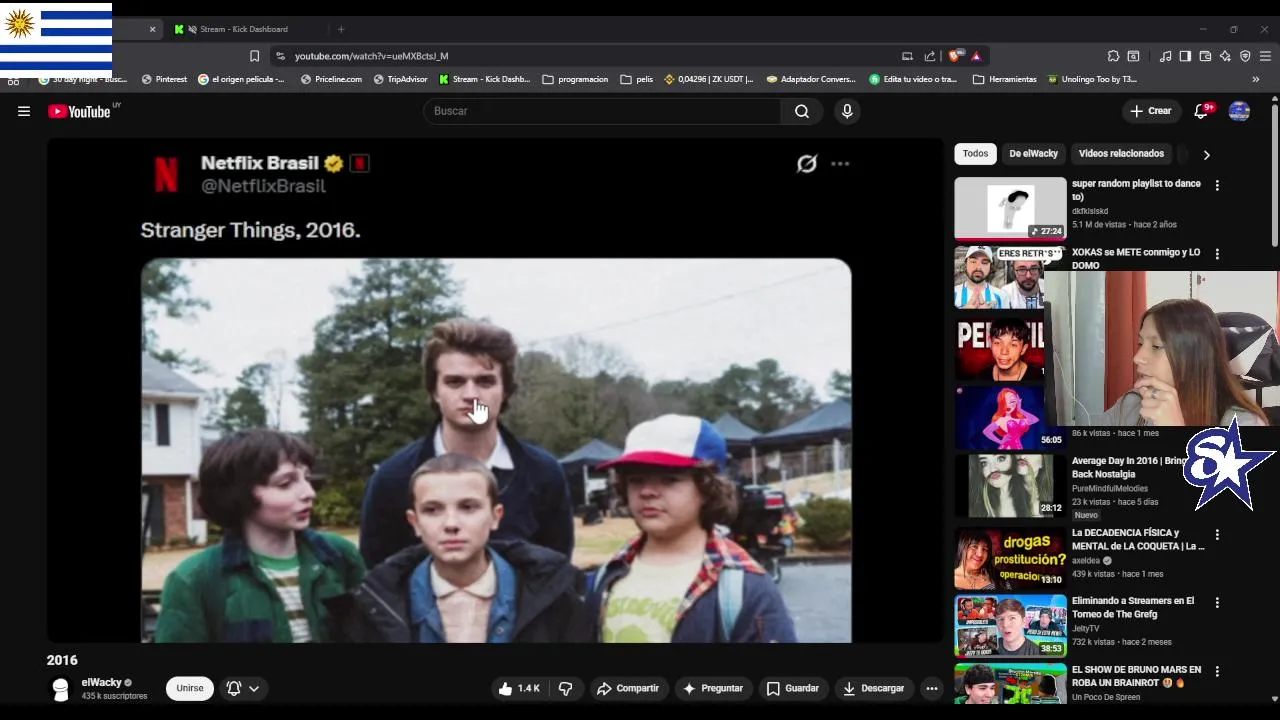Screen dimensions: 1280x720
Task: Start voice search with the microphone icon
Action: [847, 111]
